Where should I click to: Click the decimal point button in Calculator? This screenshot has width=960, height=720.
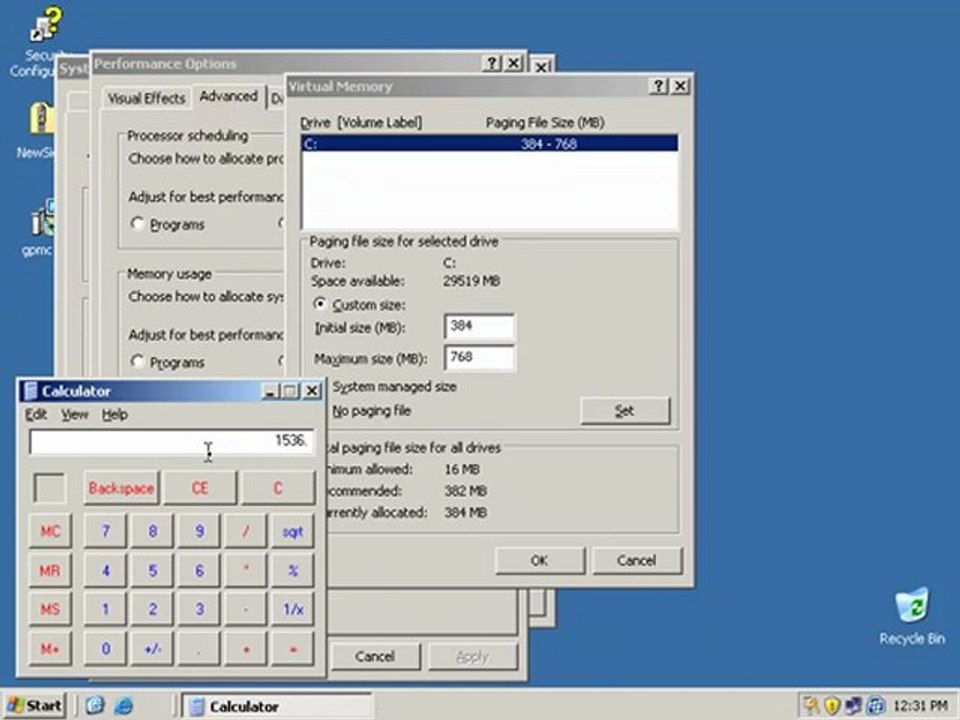pos(199,648)
